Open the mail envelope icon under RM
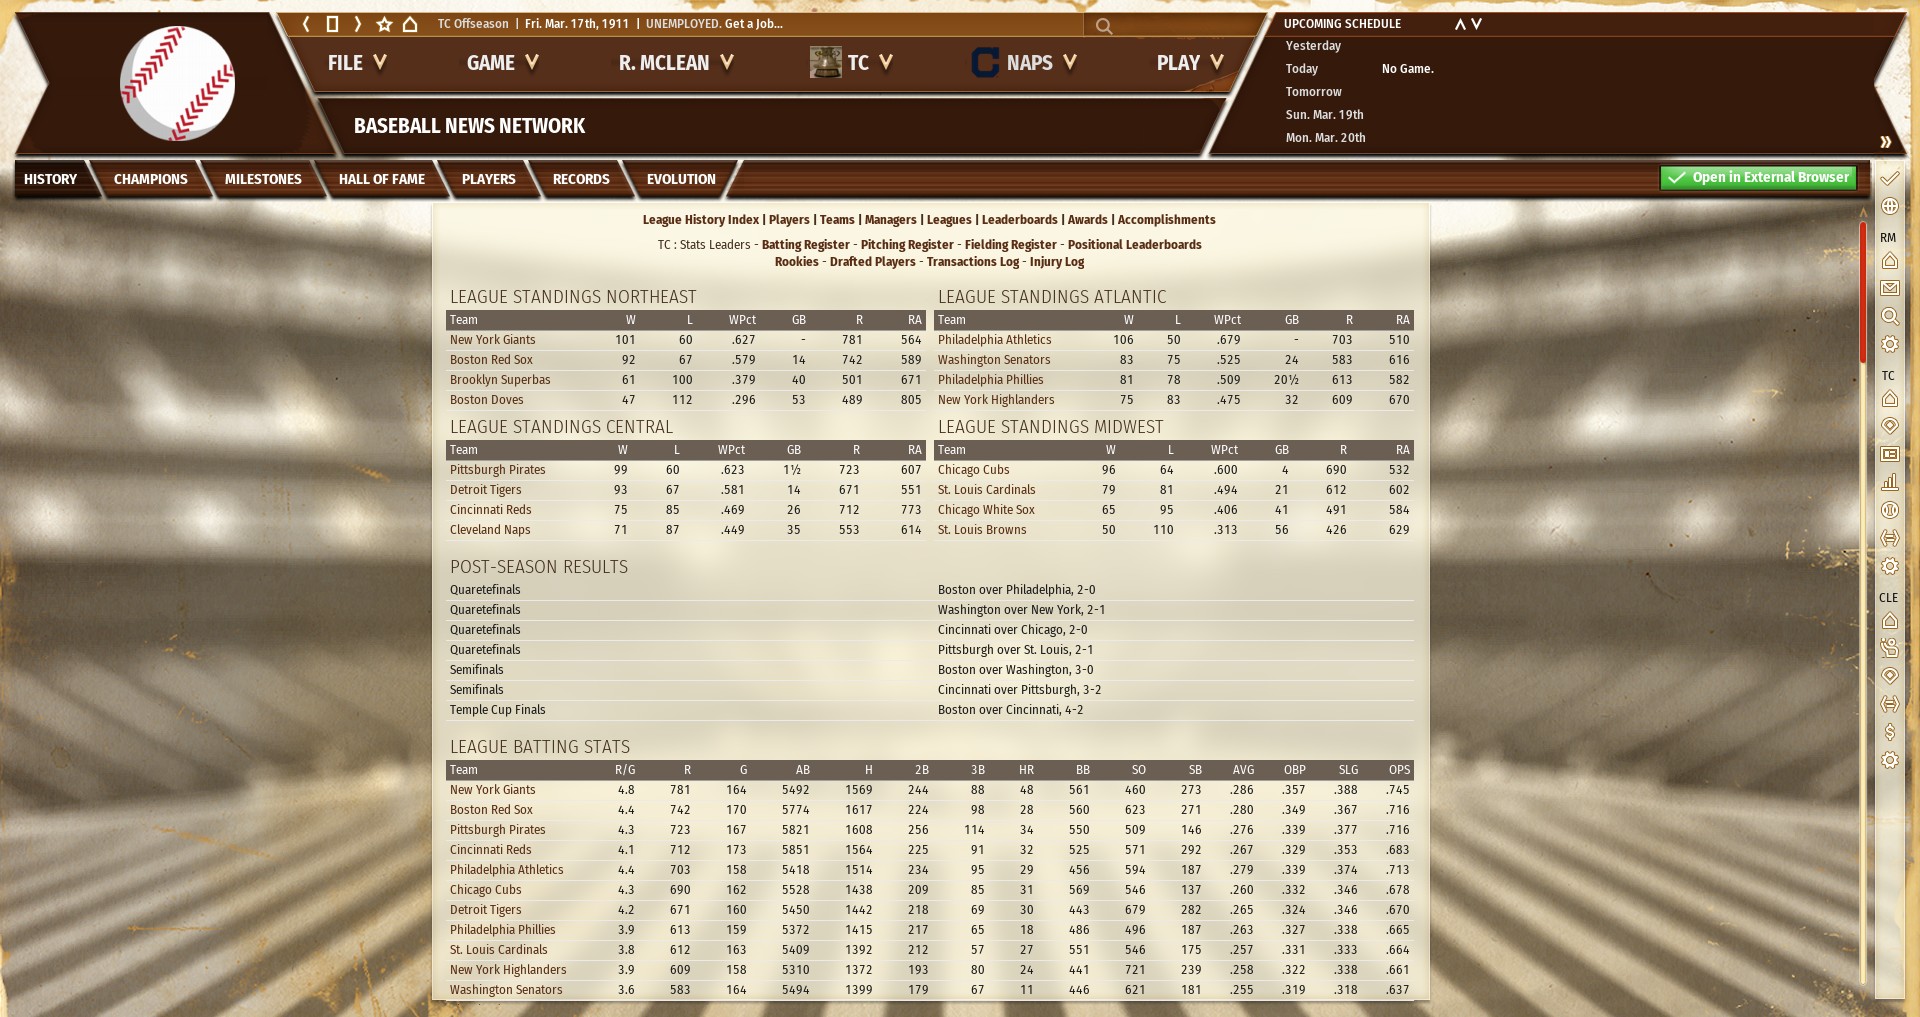The width and height of the screenshot is (1920, 1017). pos(1889,288)
